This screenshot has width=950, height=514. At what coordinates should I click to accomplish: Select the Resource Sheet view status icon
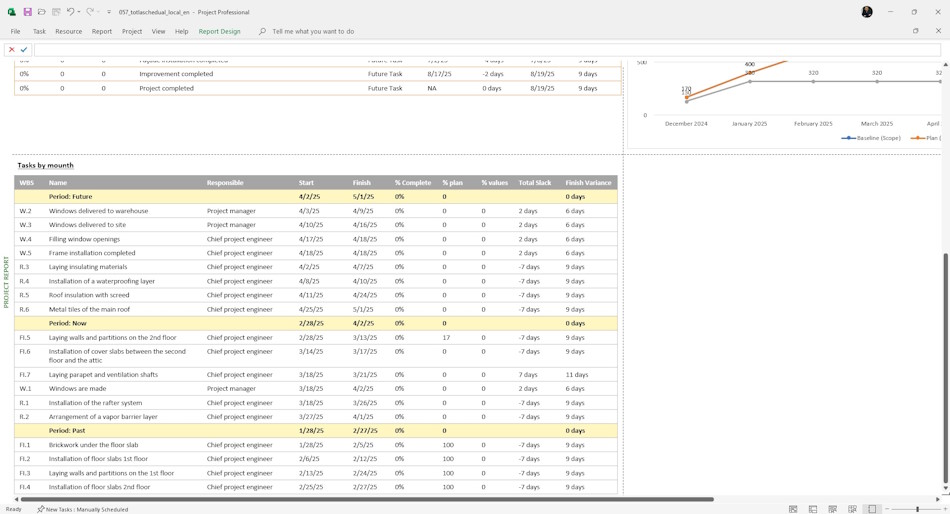(852, 509)
